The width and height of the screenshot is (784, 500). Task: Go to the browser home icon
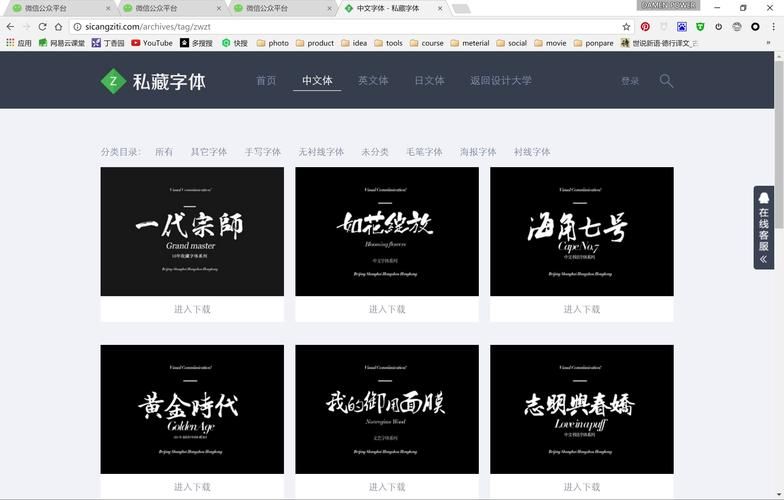tap(58, 26)
